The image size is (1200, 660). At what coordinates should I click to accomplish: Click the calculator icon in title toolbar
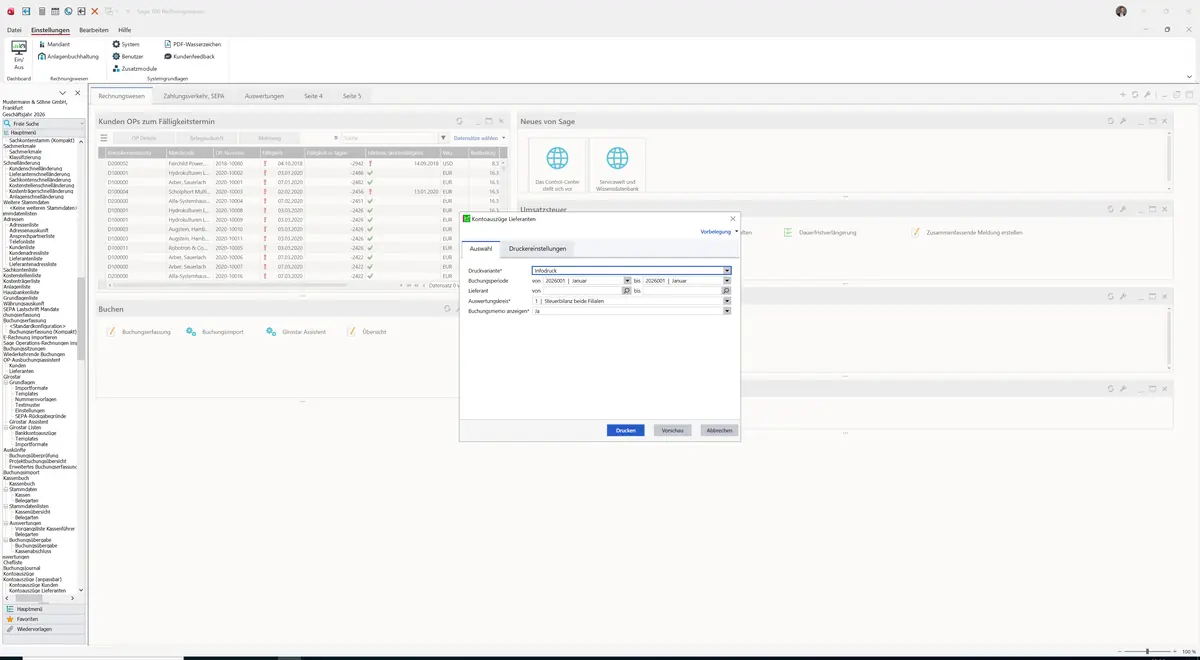pos(42,11)
